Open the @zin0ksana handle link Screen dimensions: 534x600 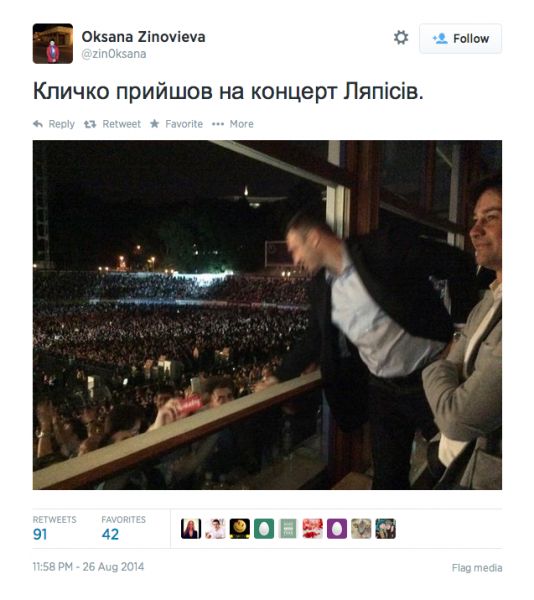114,54
